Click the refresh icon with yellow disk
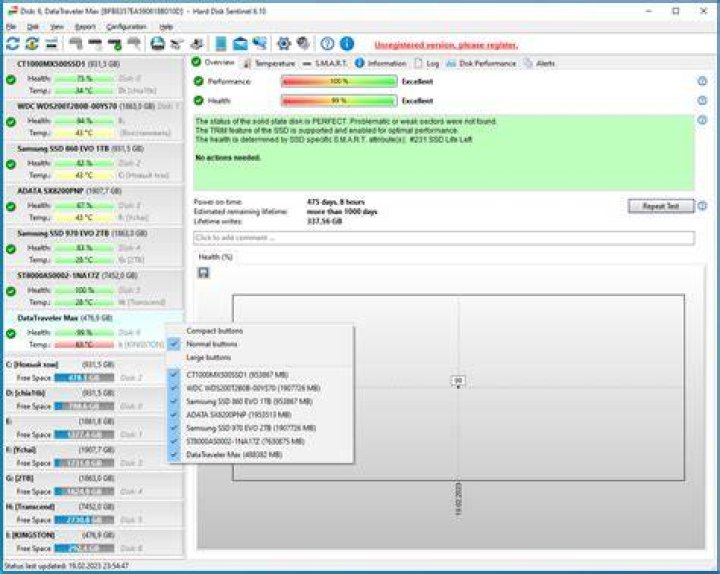Image resolution: width=720 pixels, height=574 pixels. coord(32,44)
